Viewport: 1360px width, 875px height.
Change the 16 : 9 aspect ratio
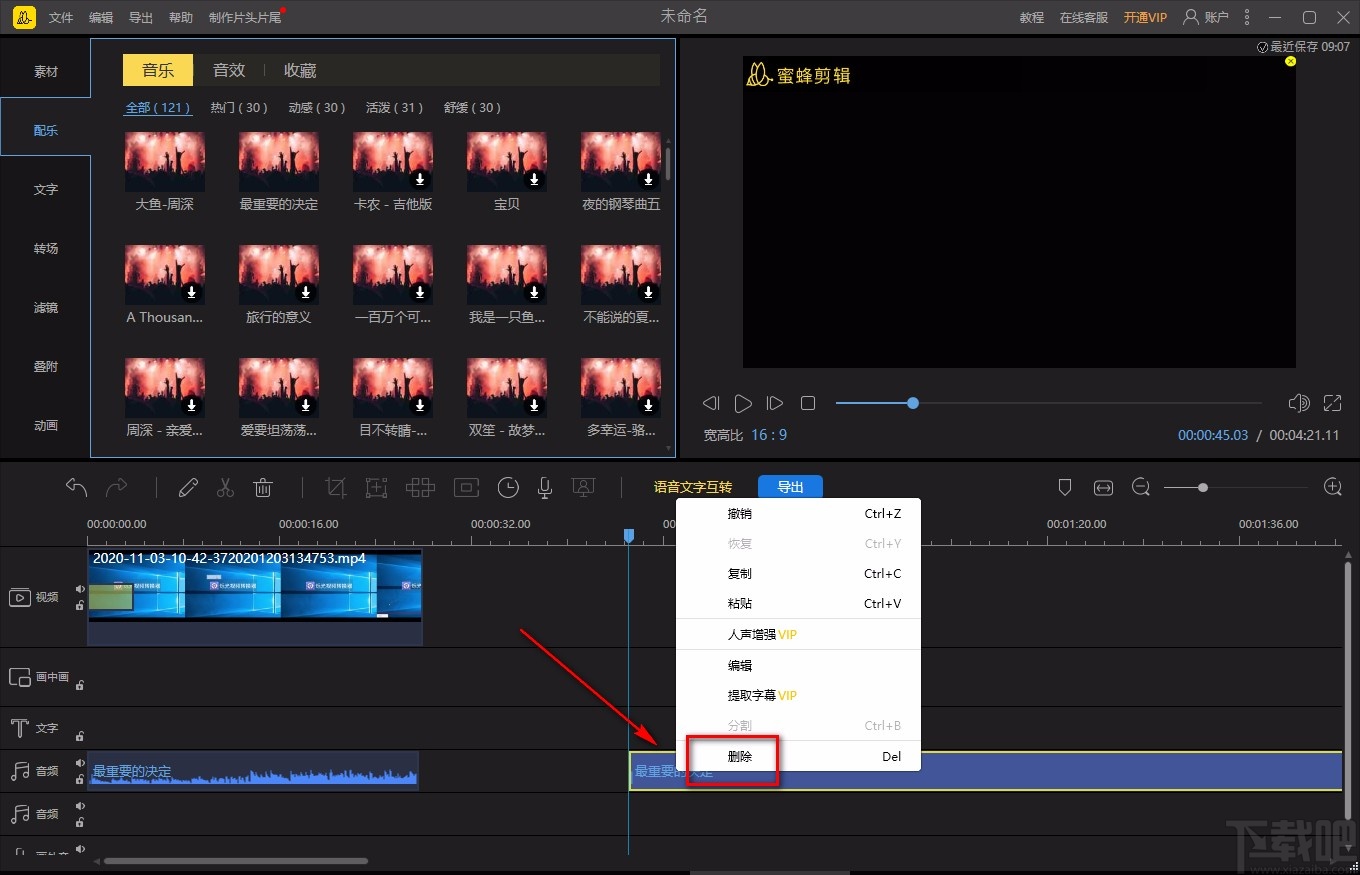[x=769, y=435]
